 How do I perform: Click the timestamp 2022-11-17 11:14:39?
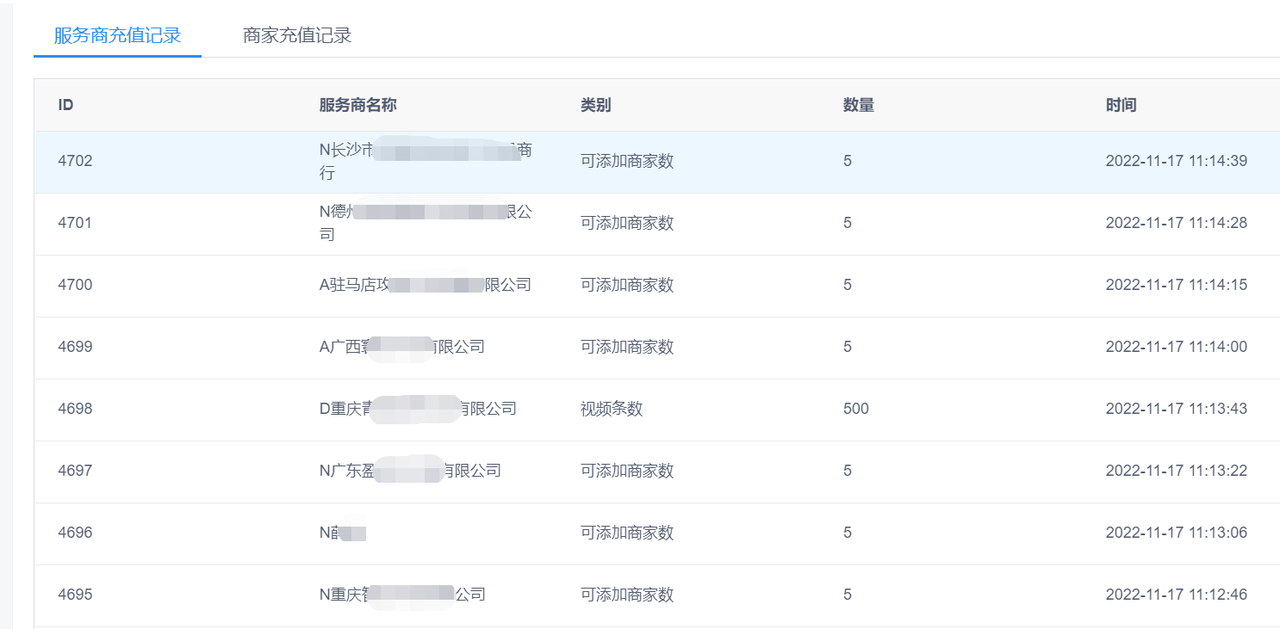click(1176, 161)
